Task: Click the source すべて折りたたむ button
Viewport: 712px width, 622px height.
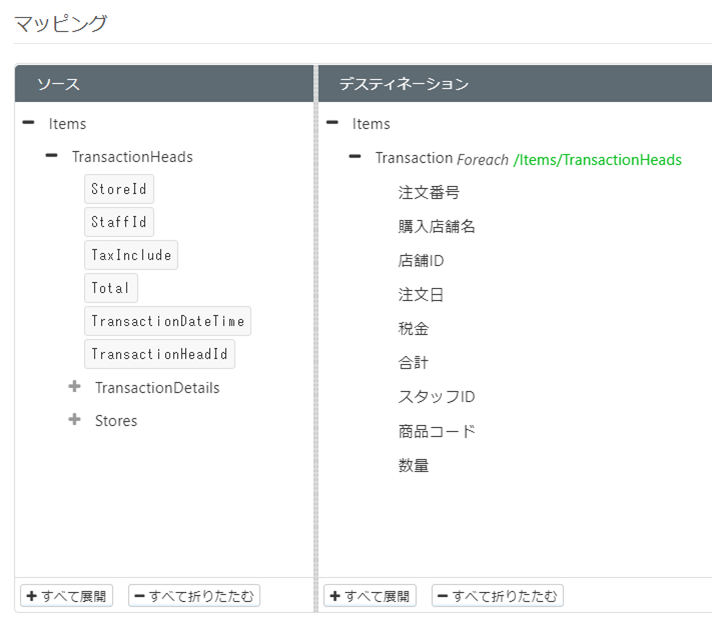Action: click(x=194, y=596)
